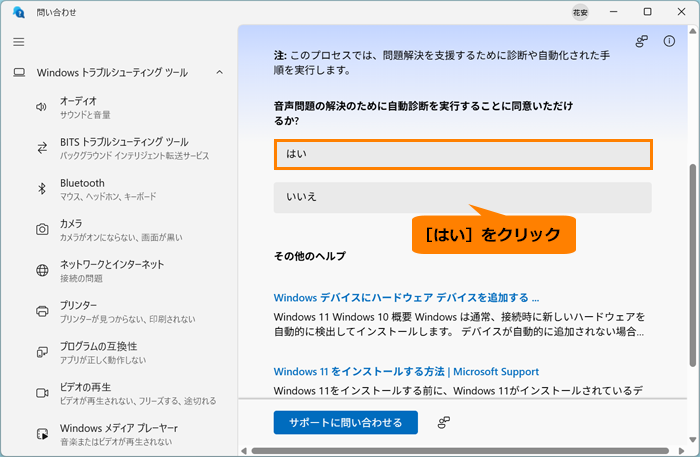Click the feedback icon at top right

[642, 41]
